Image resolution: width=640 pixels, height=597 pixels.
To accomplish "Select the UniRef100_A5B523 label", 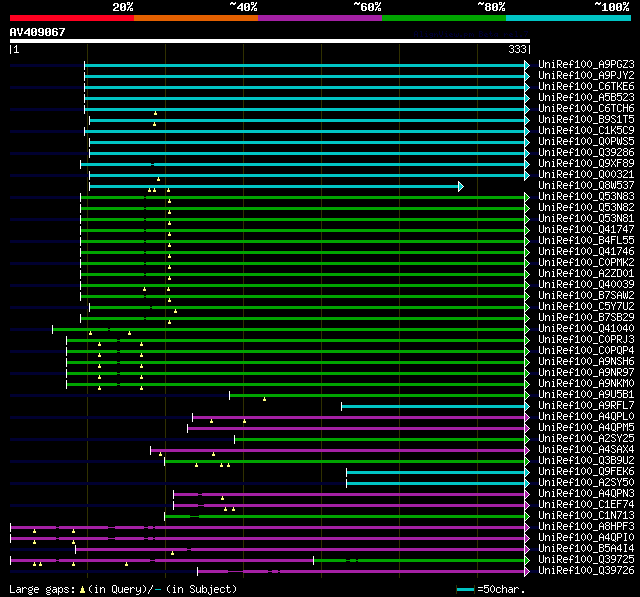I will 586,98.
